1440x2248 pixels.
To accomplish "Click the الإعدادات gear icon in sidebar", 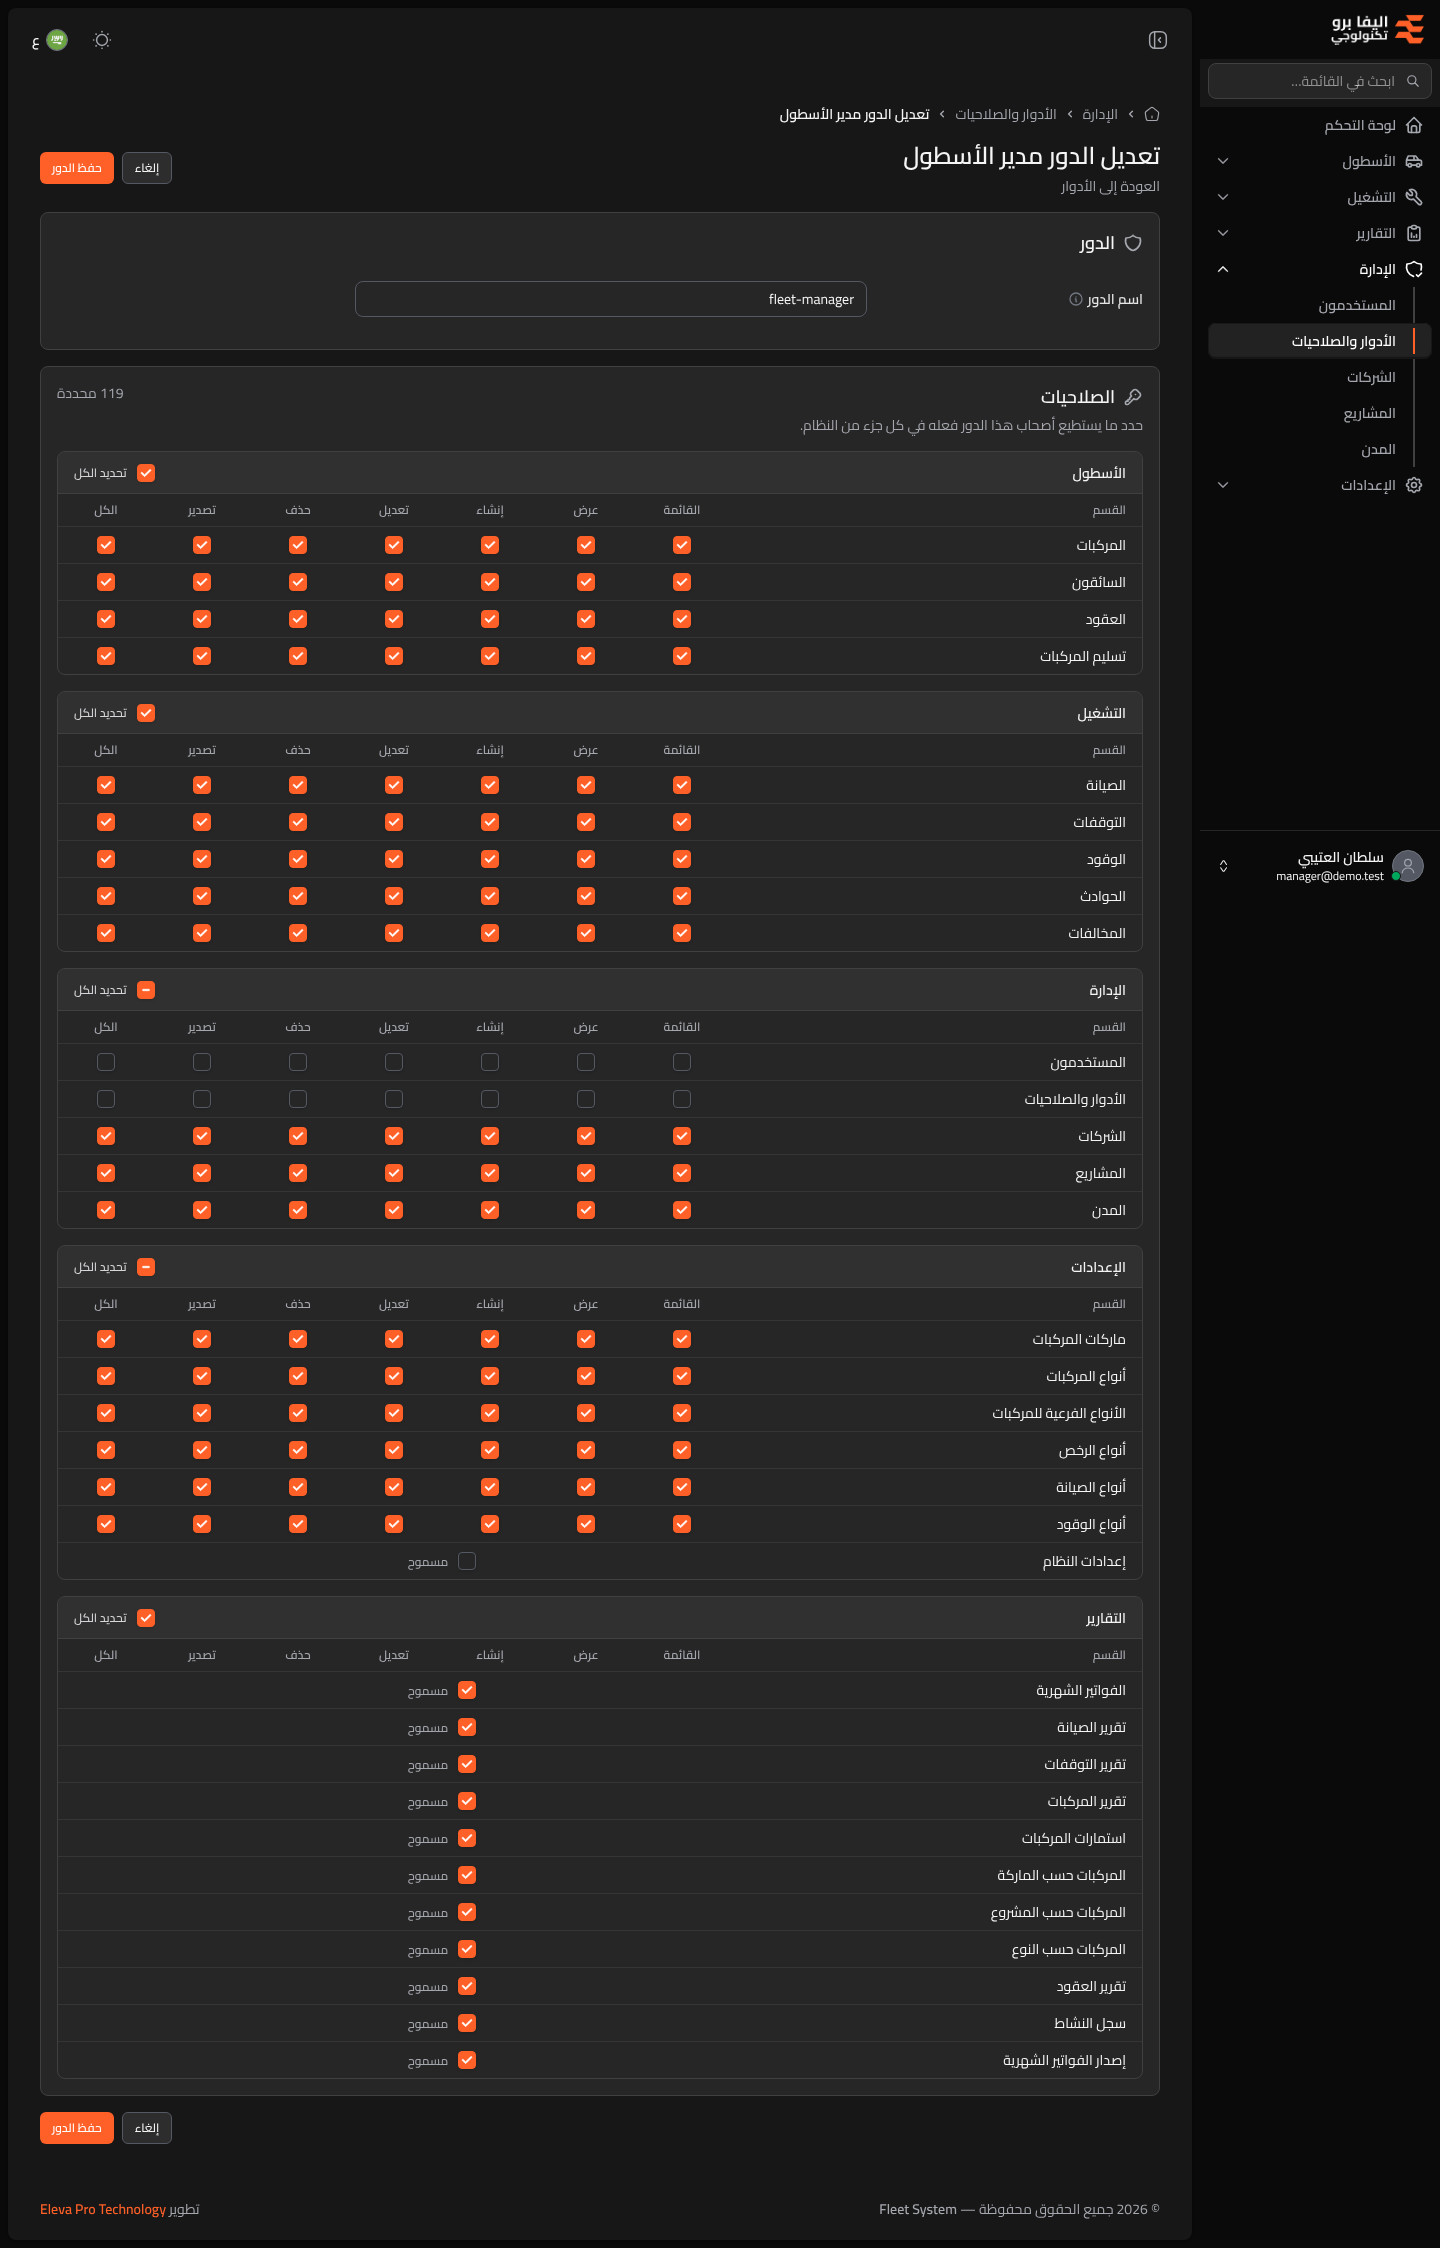I will [x=1414, y=485].
